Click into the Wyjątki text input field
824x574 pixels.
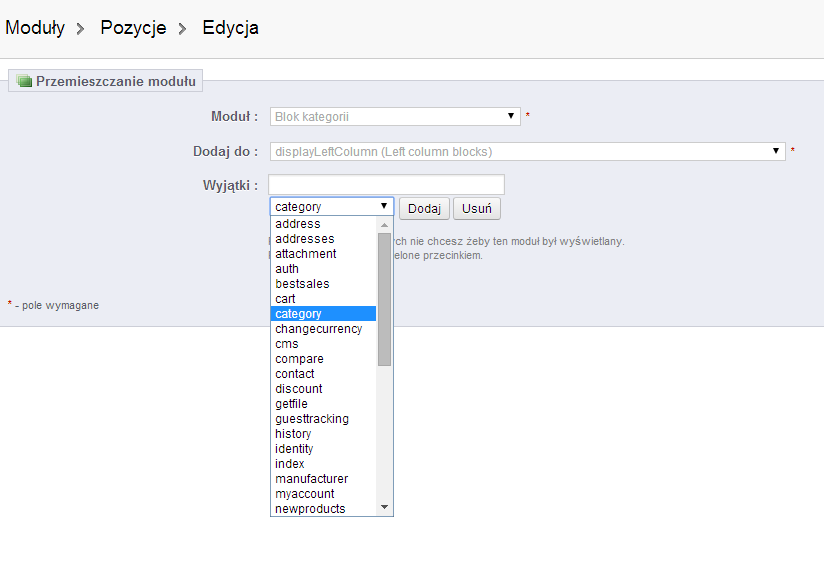[x=386, y=184]
